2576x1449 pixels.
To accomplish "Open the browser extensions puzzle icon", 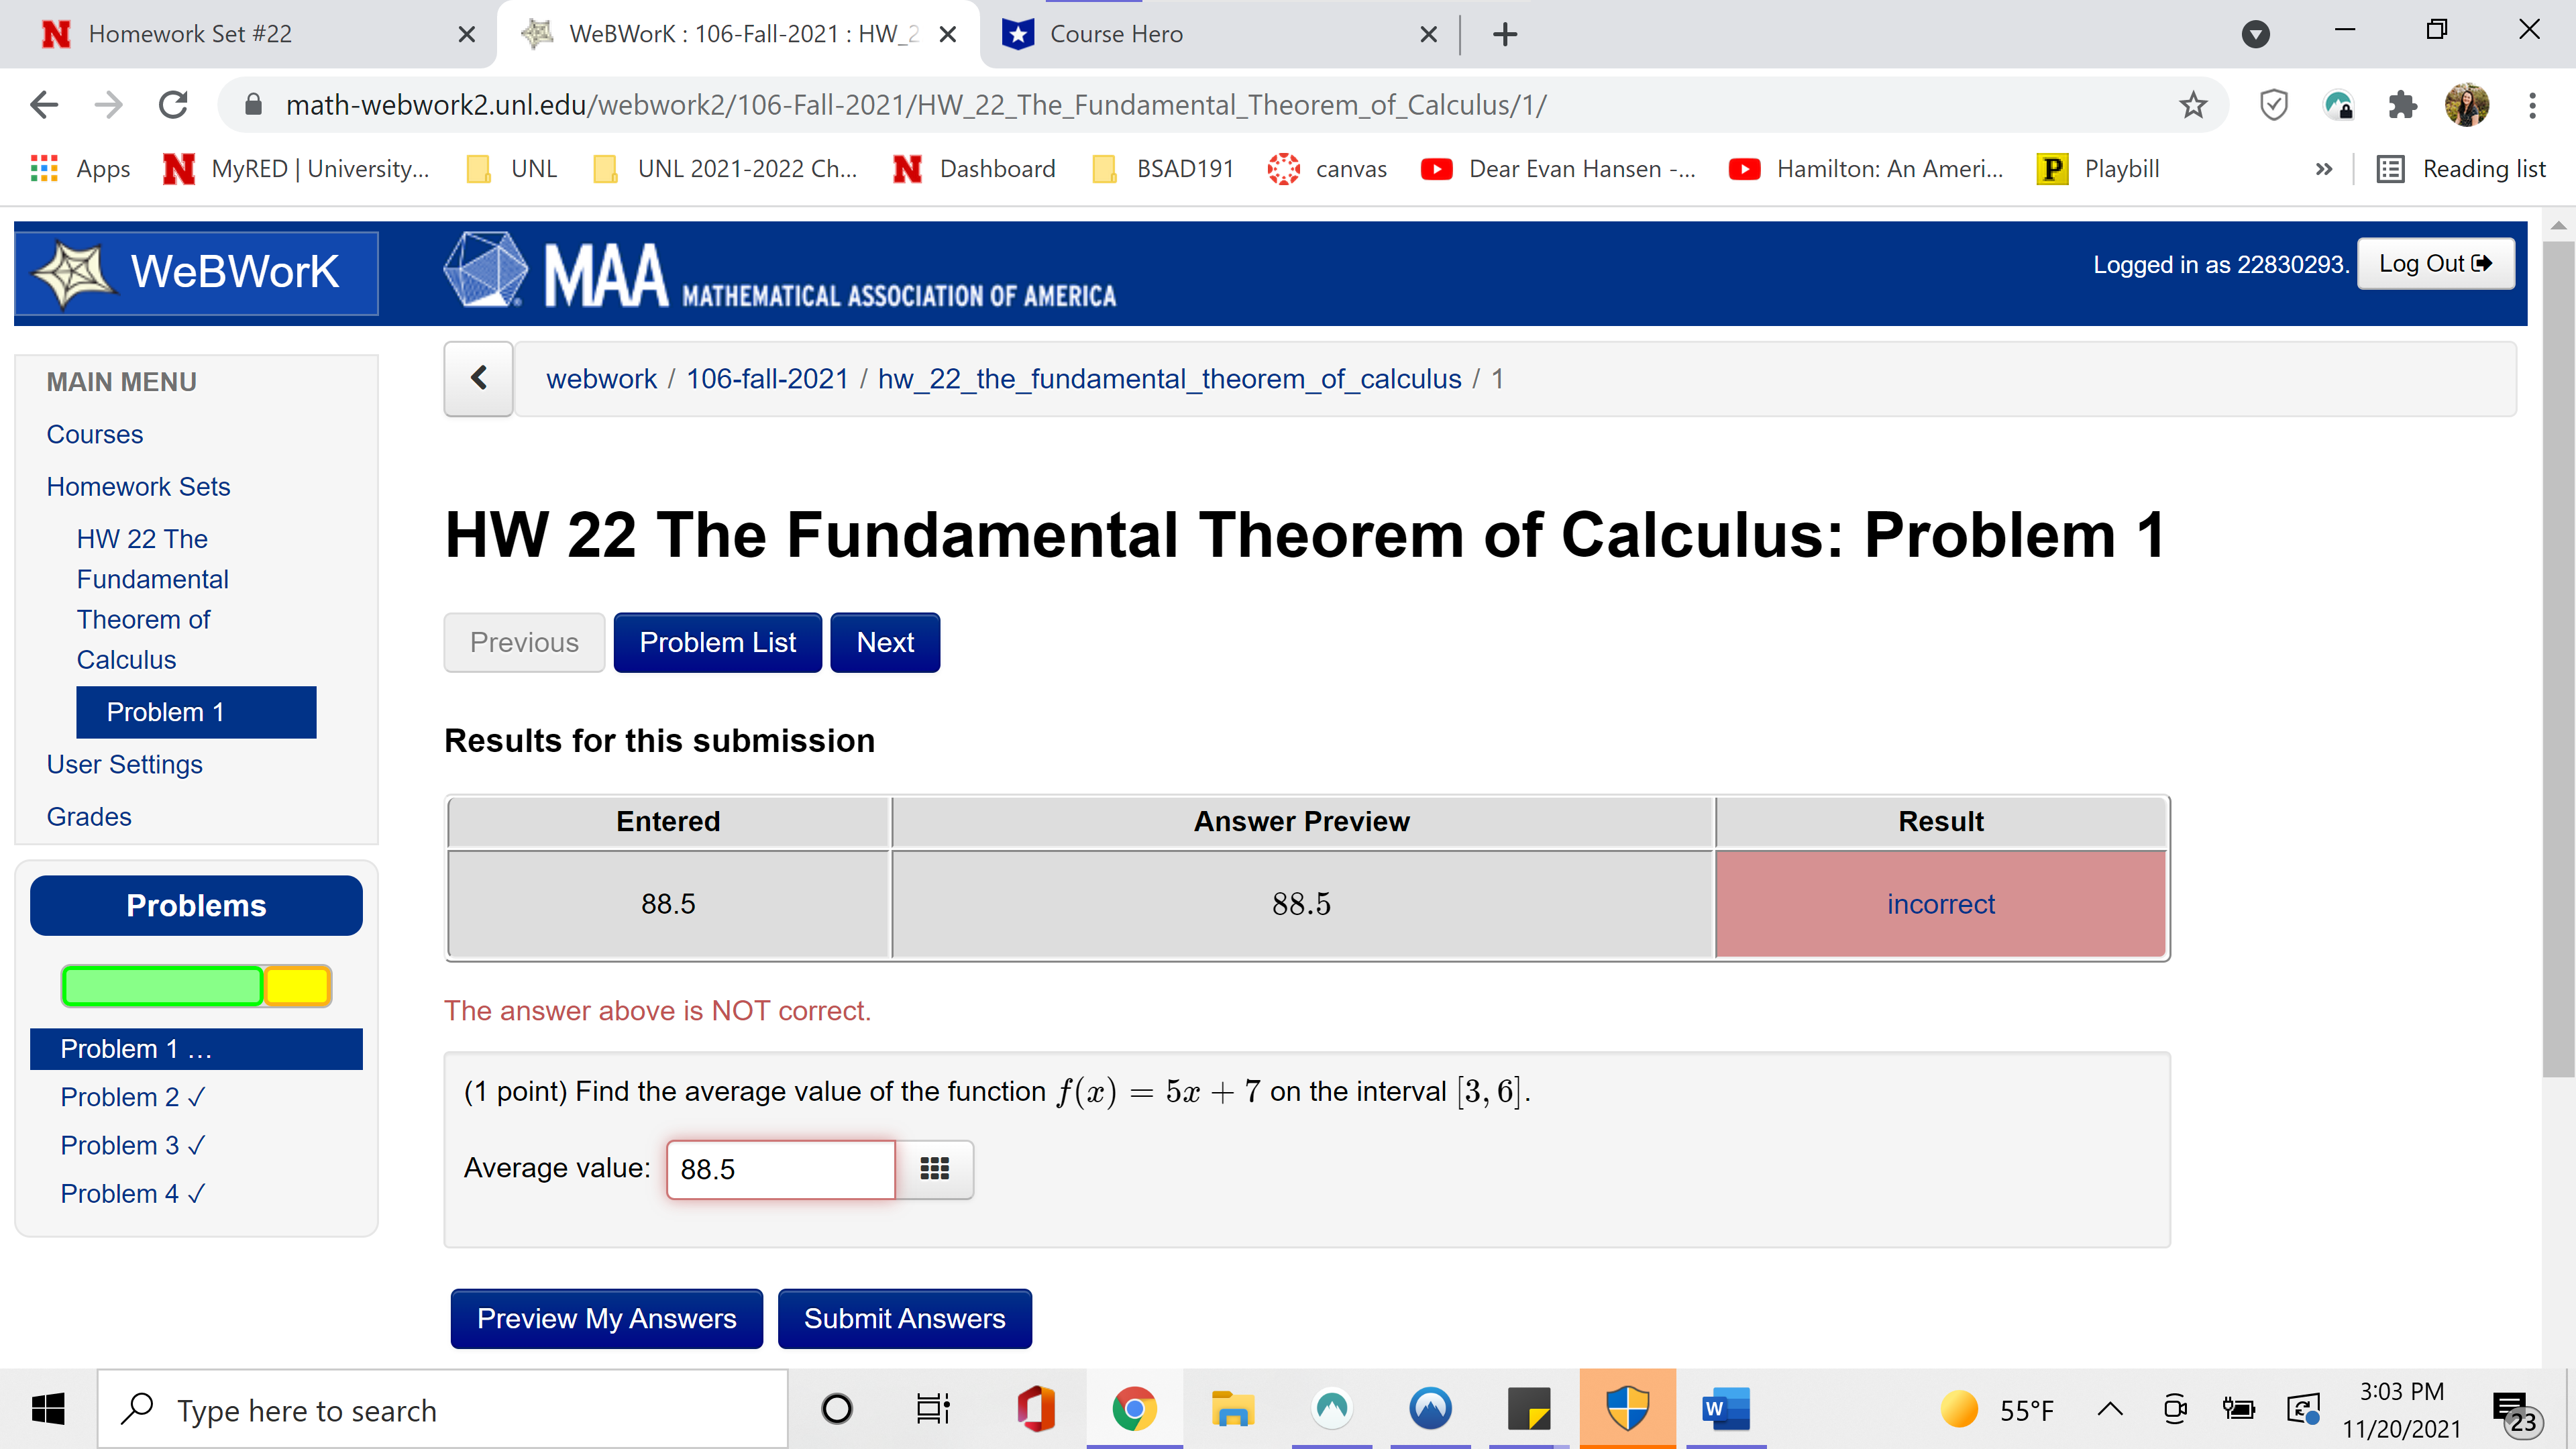I will click(x=2404, y=105).
